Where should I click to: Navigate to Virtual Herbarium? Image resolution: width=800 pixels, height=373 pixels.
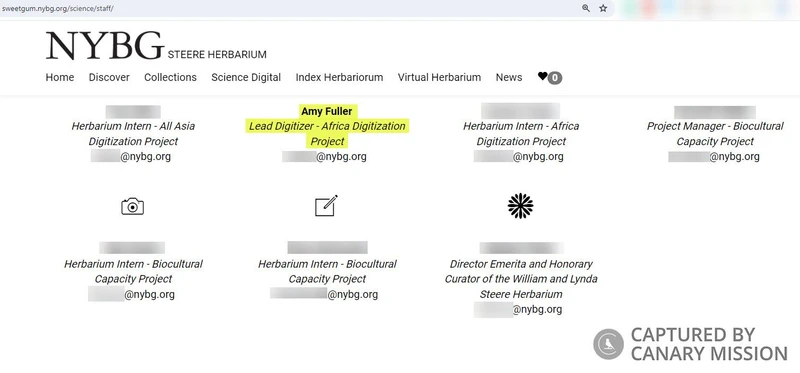point(439,78)
